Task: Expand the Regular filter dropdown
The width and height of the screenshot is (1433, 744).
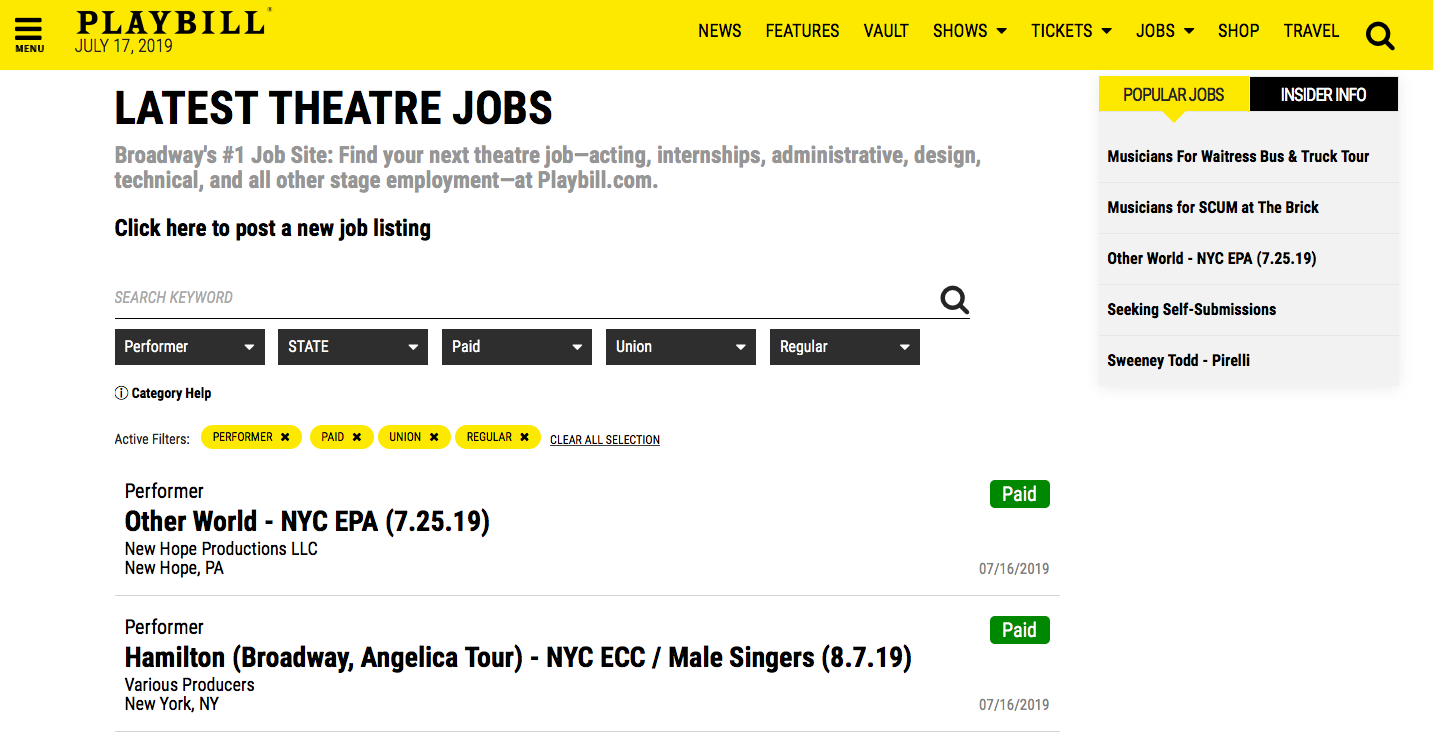Action: click(845, 347)
